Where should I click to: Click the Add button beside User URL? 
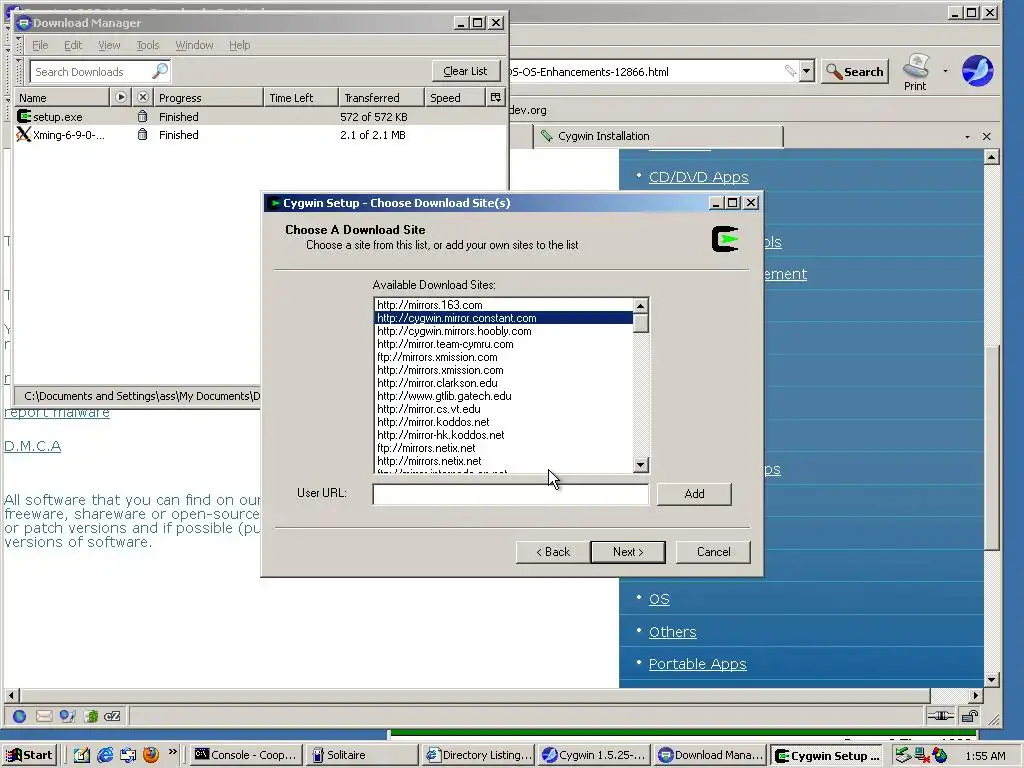tap(694, 494)
